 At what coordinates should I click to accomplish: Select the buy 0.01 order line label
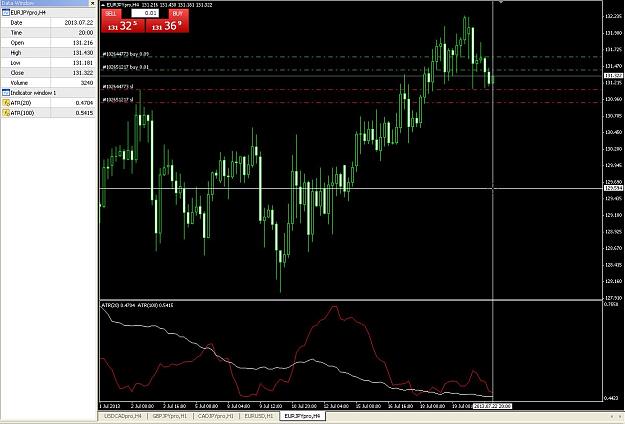click(x=126, y=67)
